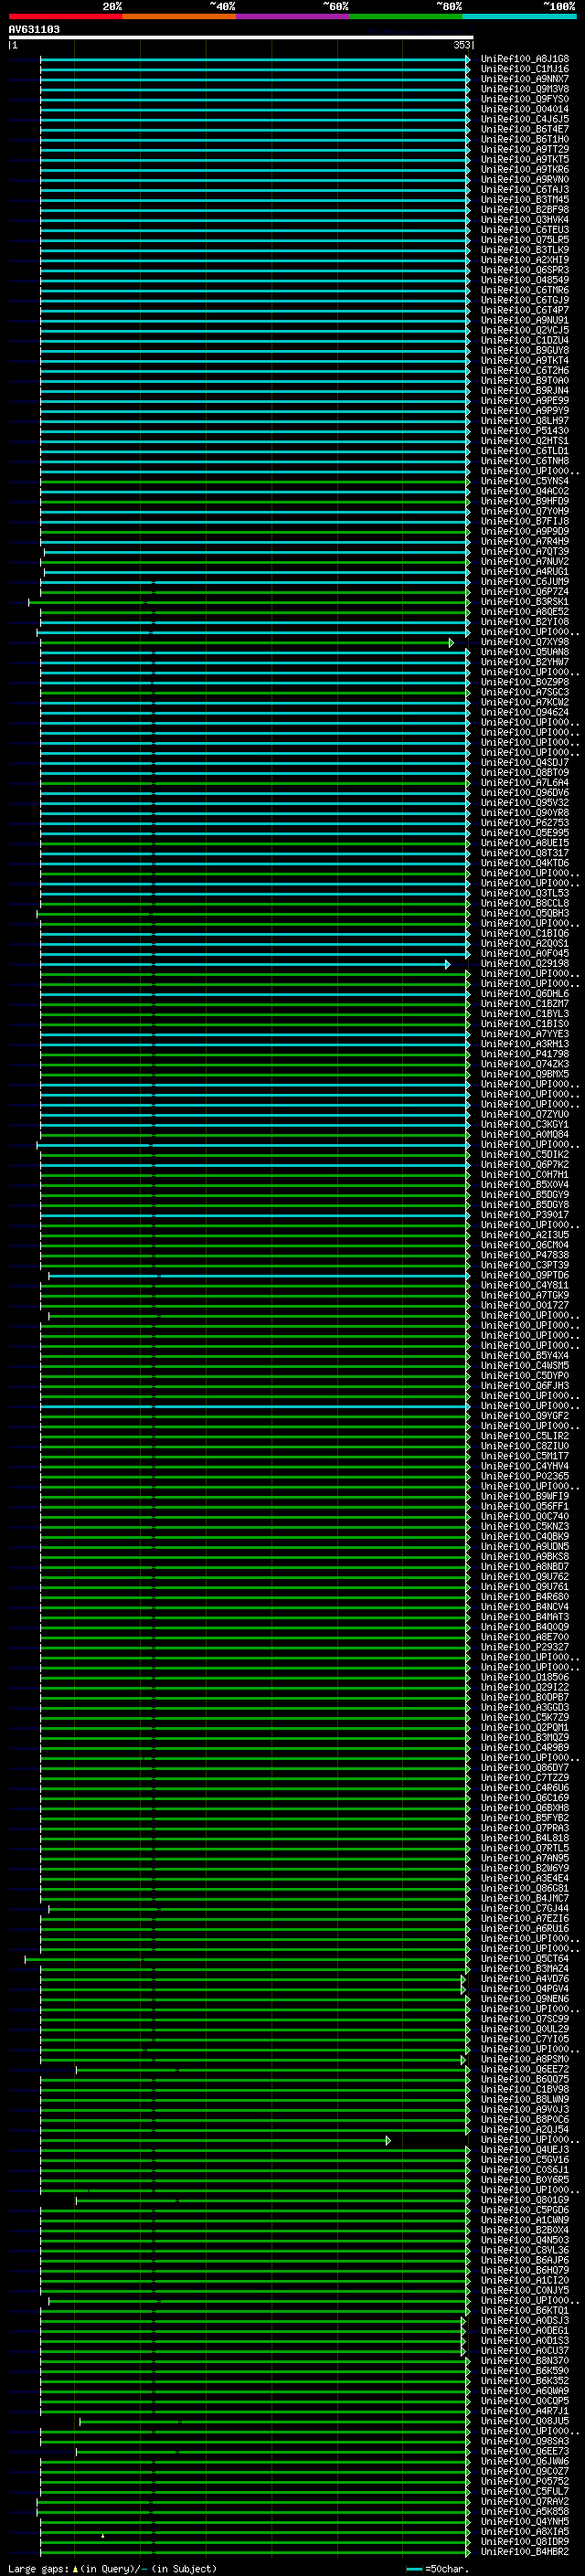Select the UniRef100_C6TMR6 label

(x=525, y=290)
